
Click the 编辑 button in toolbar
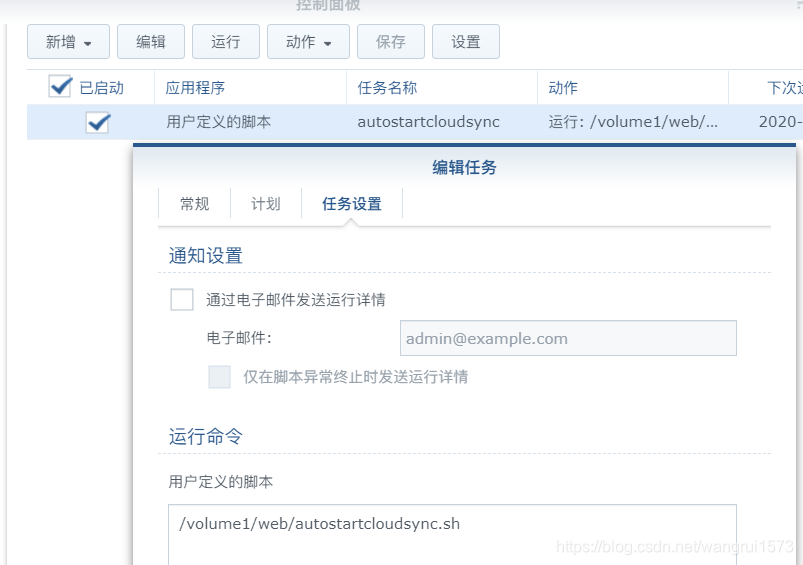tap(151, 41)
